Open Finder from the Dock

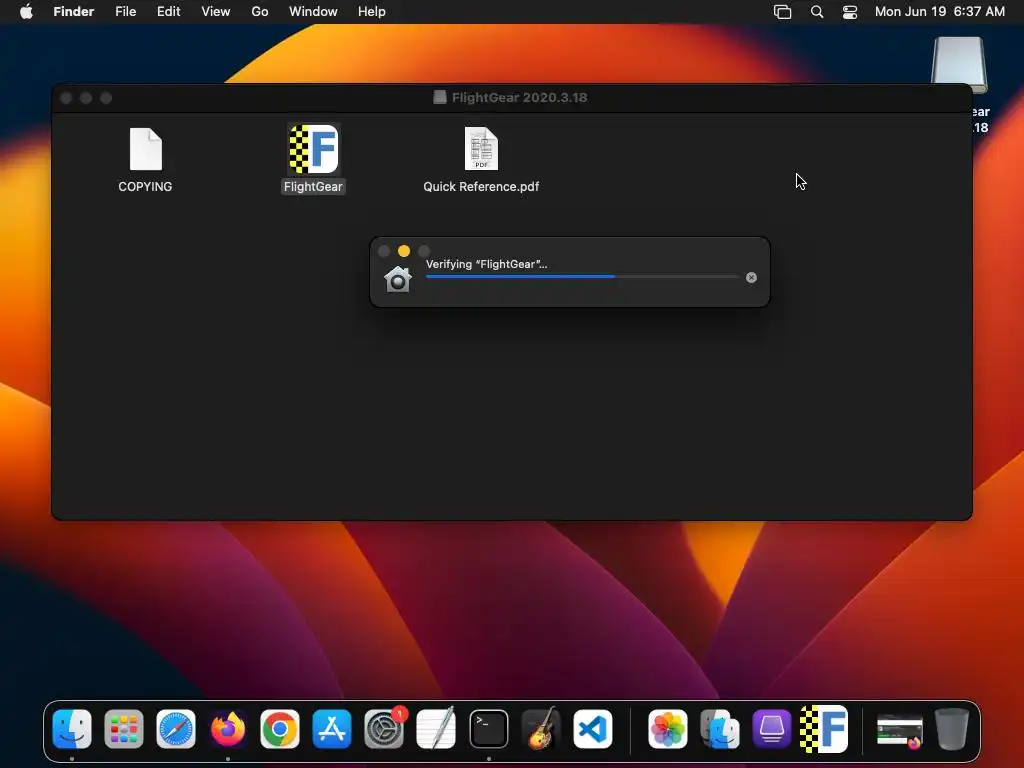pos(72,729)
